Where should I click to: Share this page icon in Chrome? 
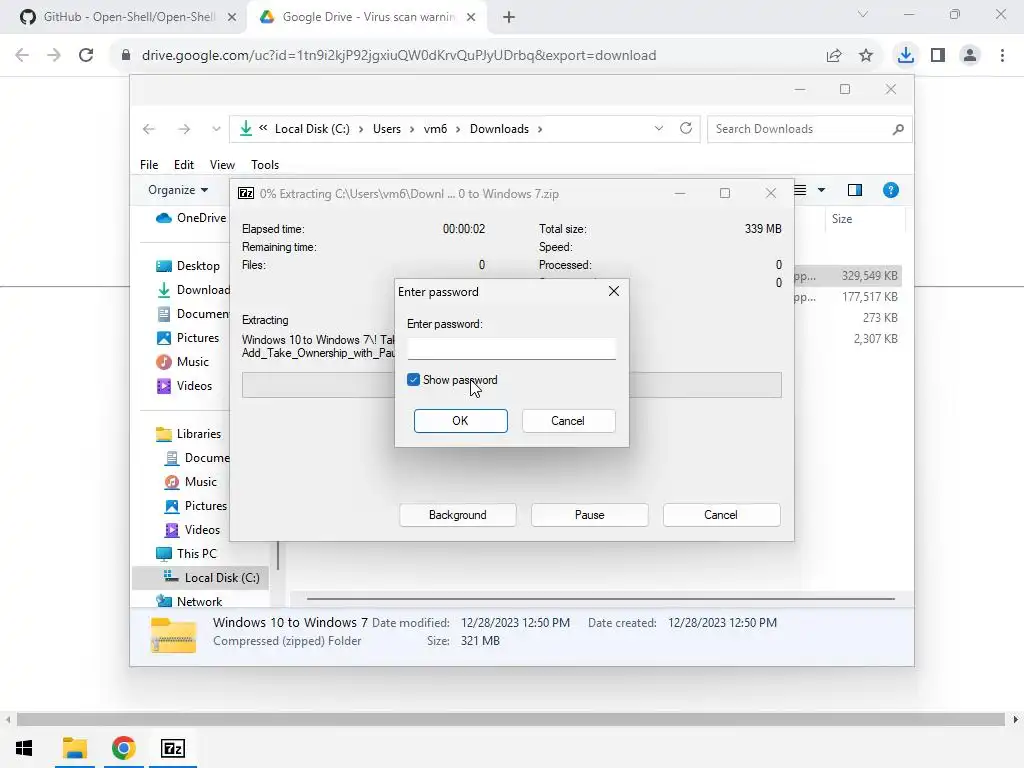tap(834, 56)
